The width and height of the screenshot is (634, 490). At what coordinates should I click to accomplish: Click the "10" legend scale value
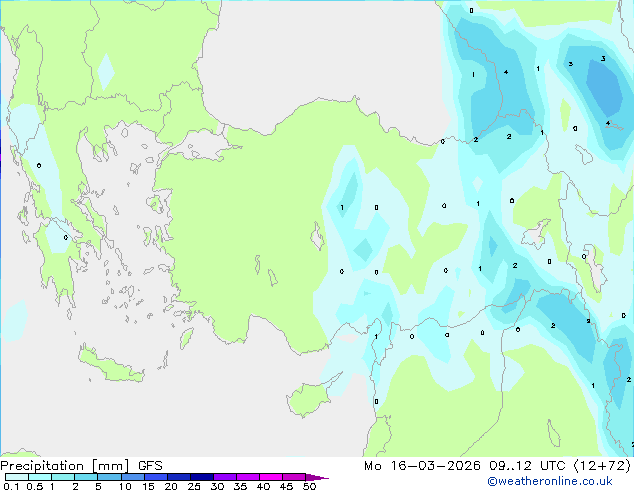click(x=125, y=486)
